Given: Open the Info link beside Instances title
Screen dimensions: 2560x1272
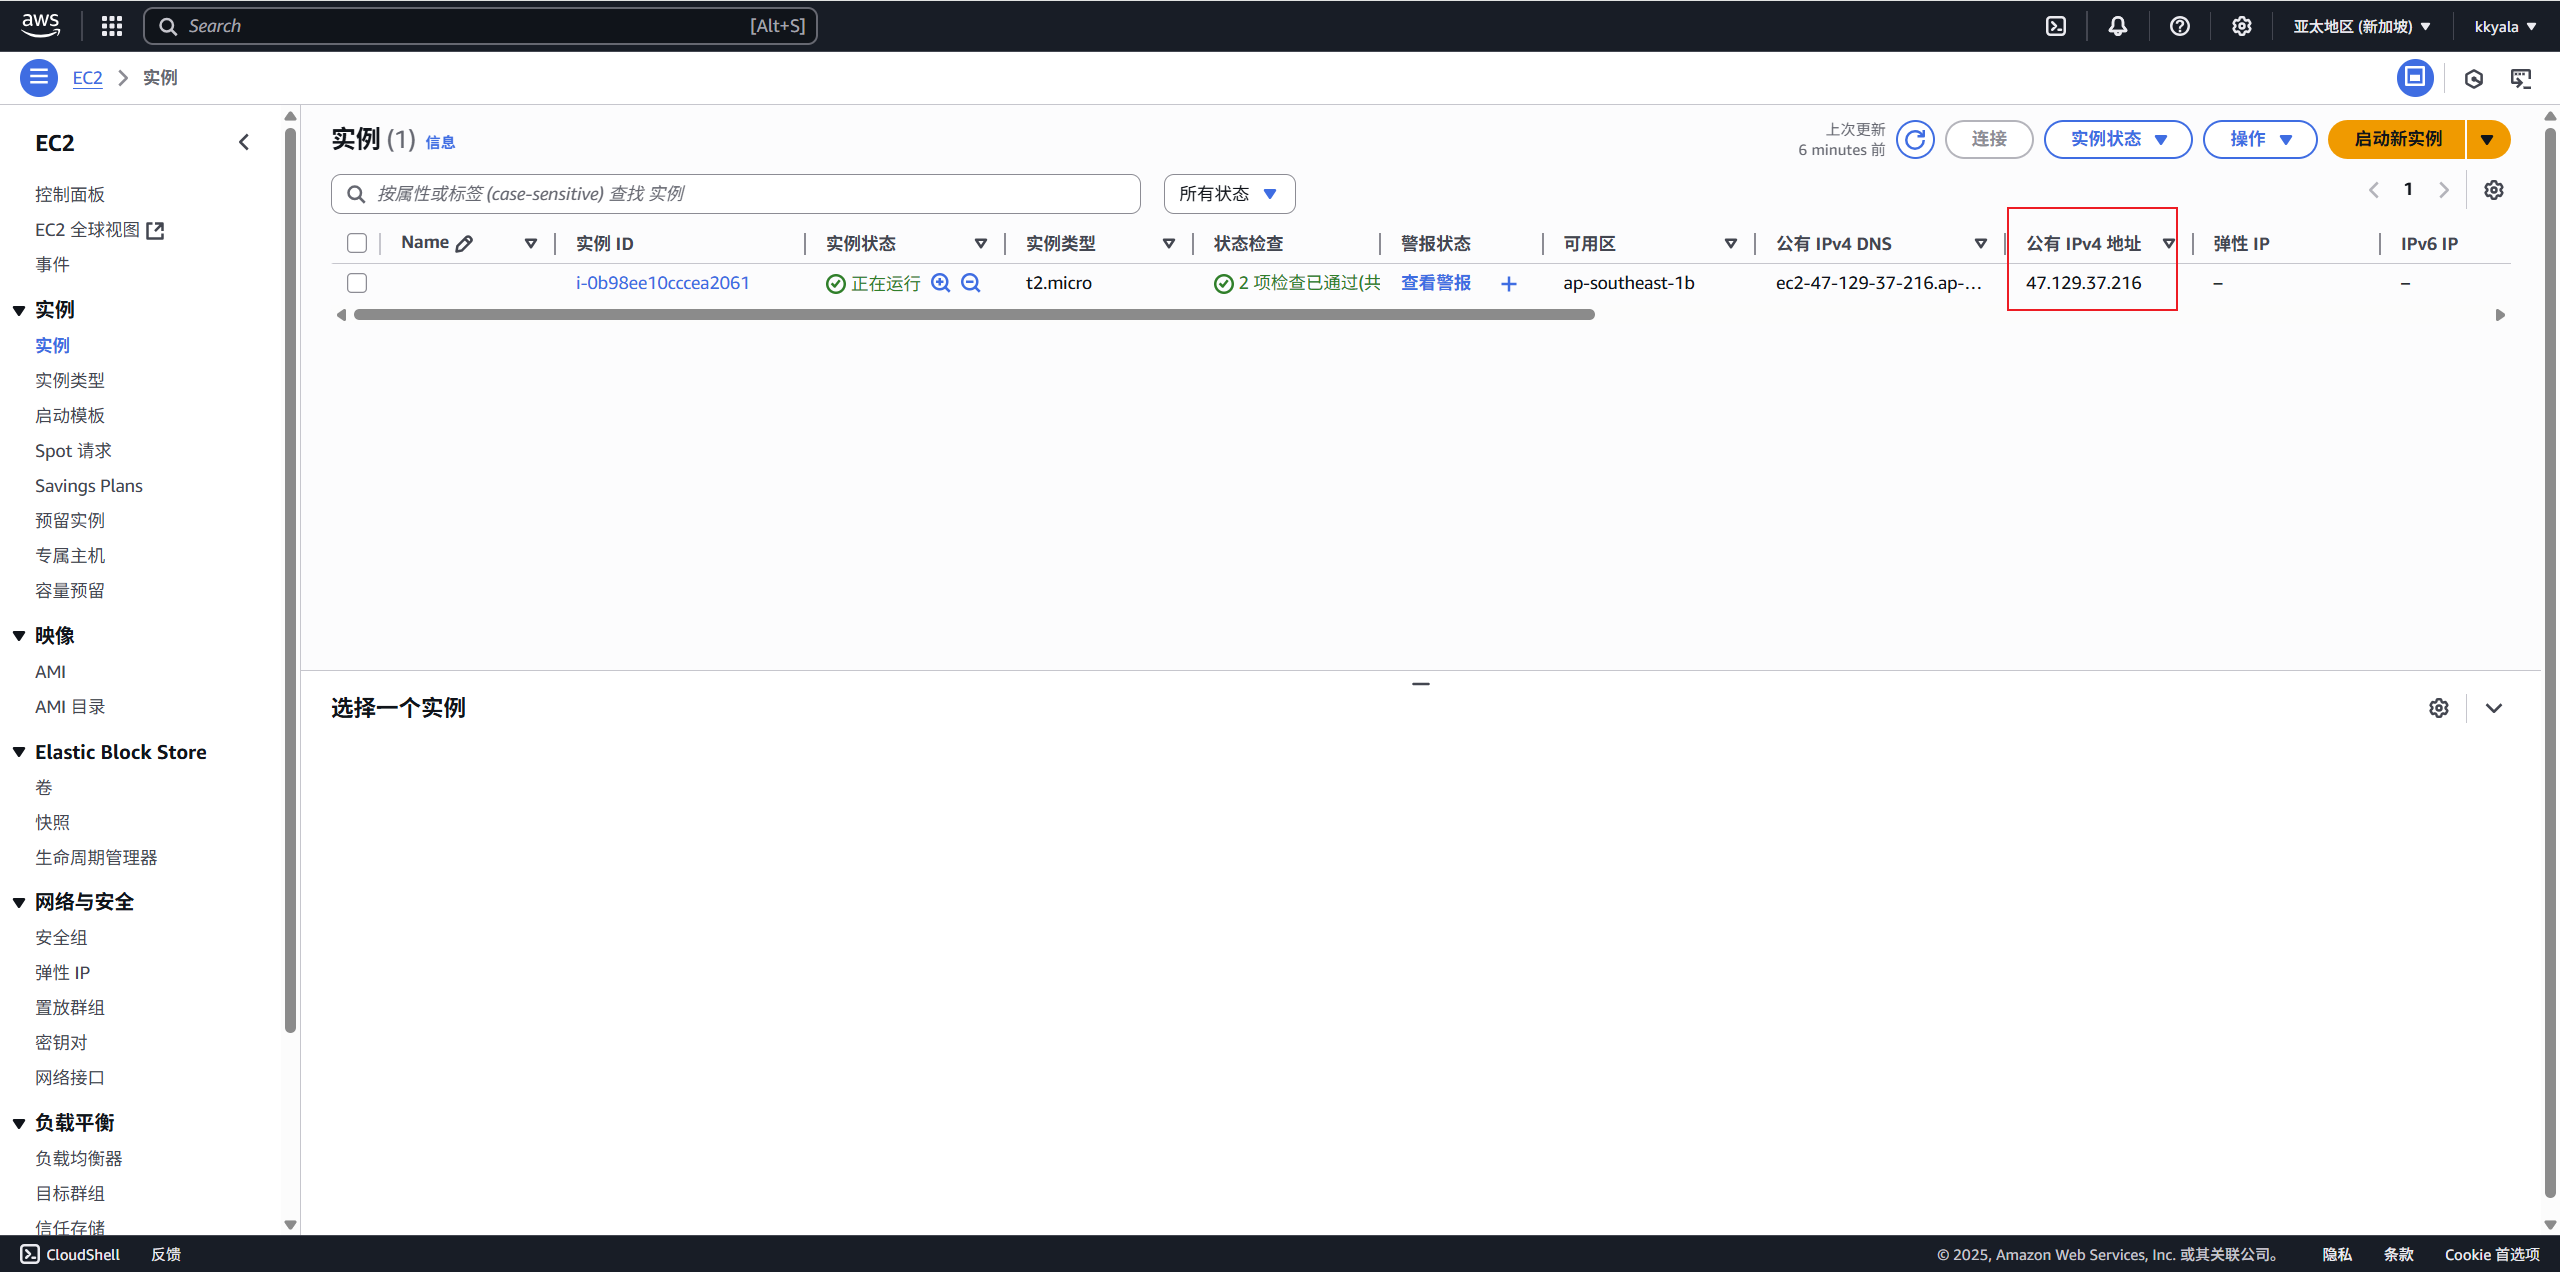Looking at the screenshot, I should pos(440,142).
